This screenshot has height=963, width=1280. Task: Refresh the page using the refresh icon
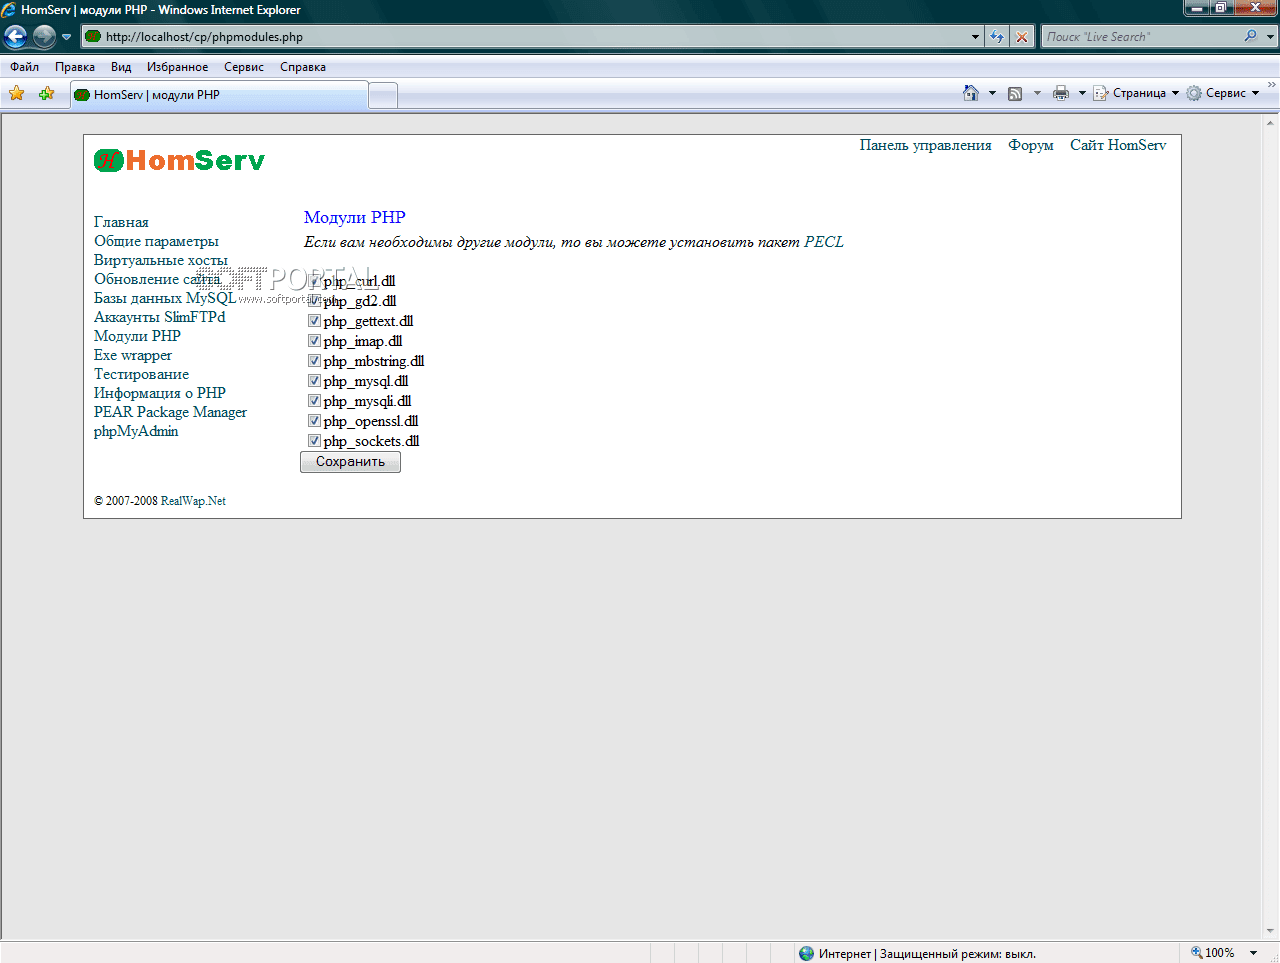997,37
